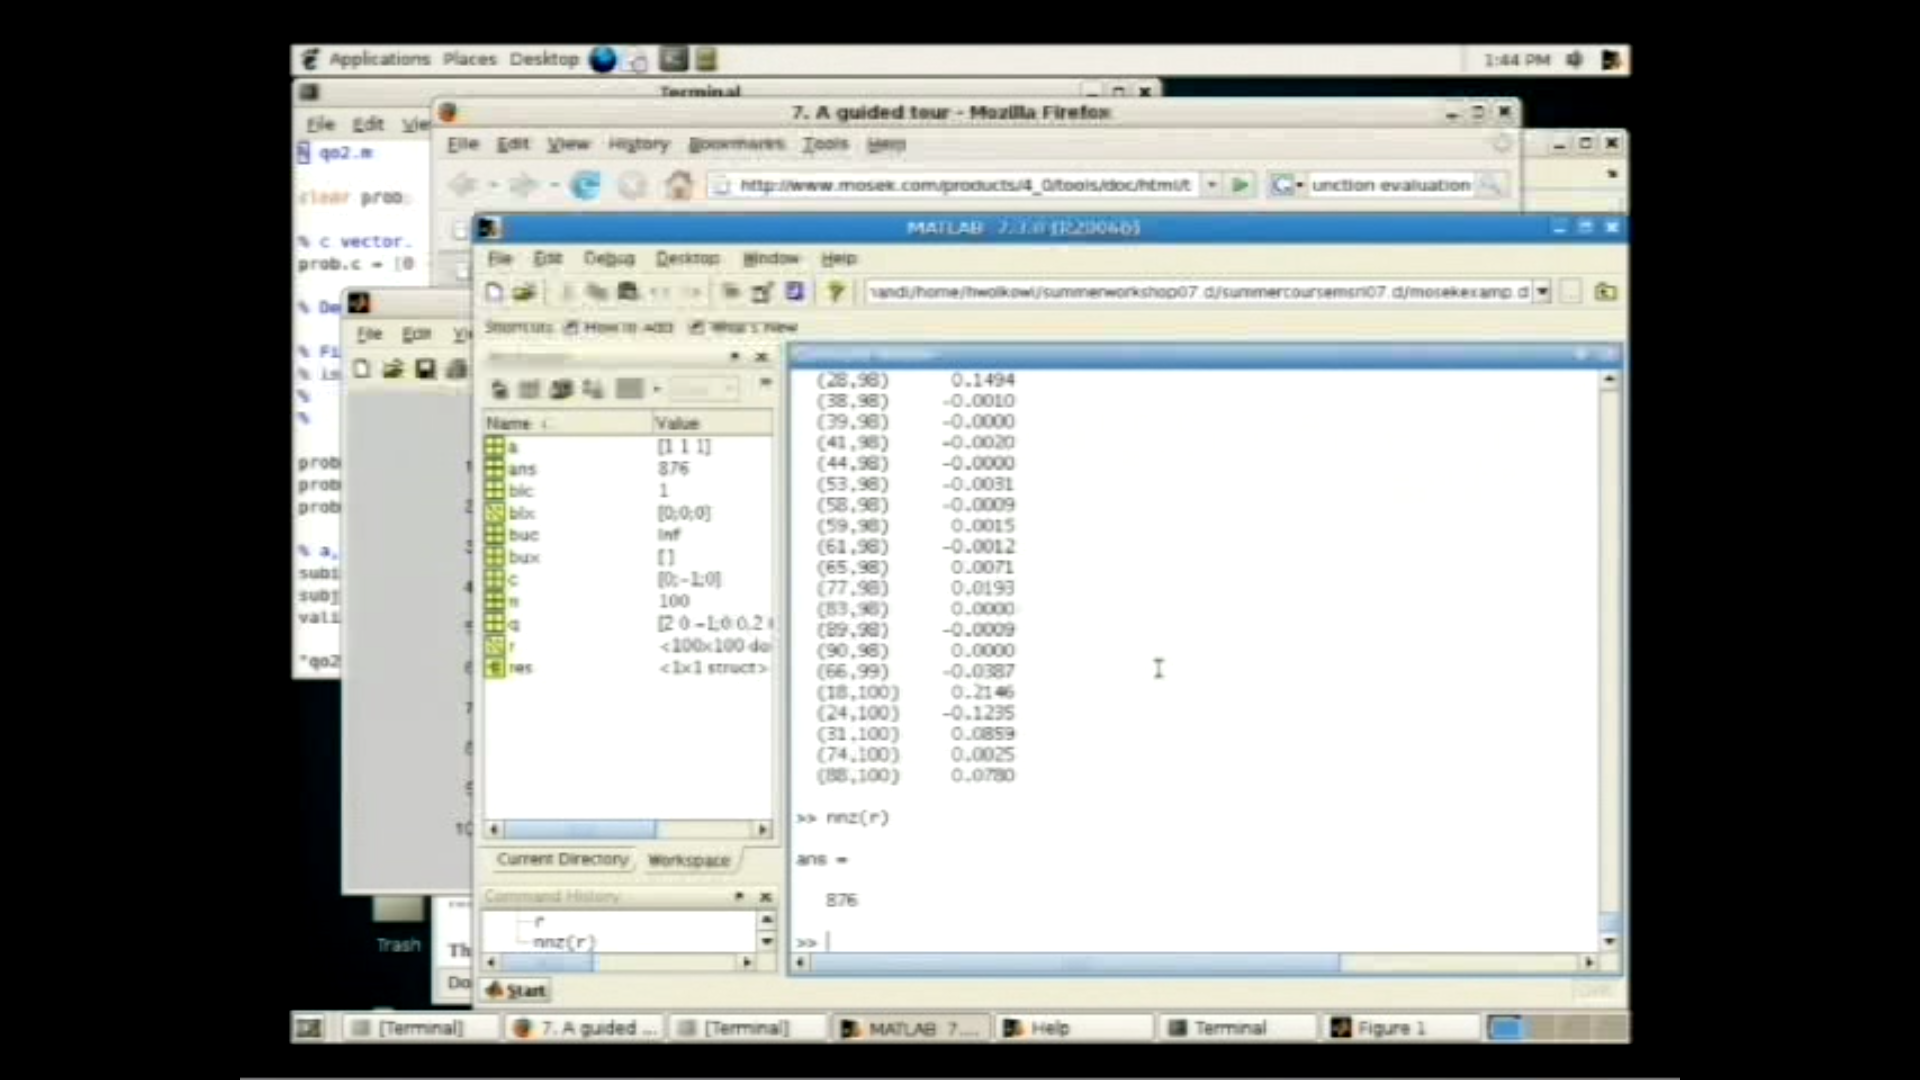Open the Trash icon on the desktop
Image resolution: width=1920 pixels, height=1080 pixels.
pos(398,925)
